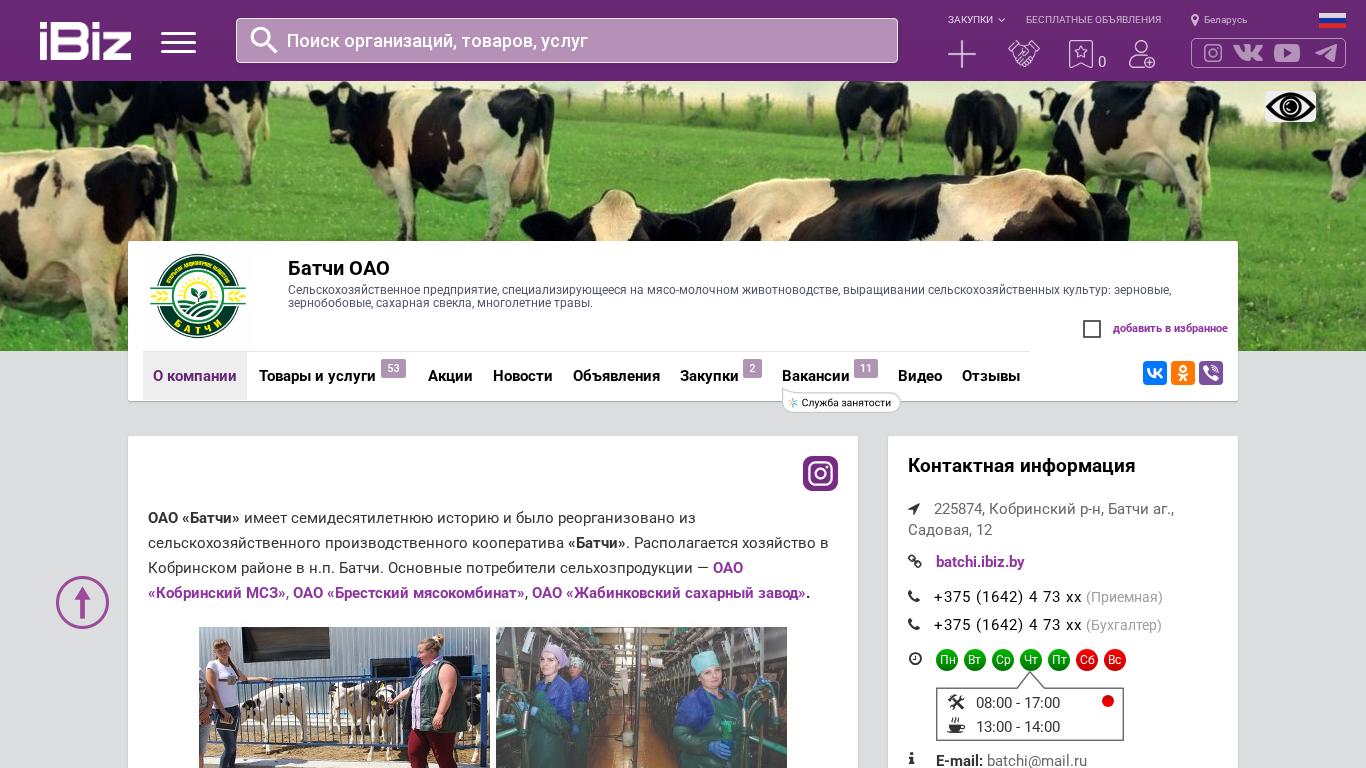Visit batchi.ibiz.by website link

[980, 562]
